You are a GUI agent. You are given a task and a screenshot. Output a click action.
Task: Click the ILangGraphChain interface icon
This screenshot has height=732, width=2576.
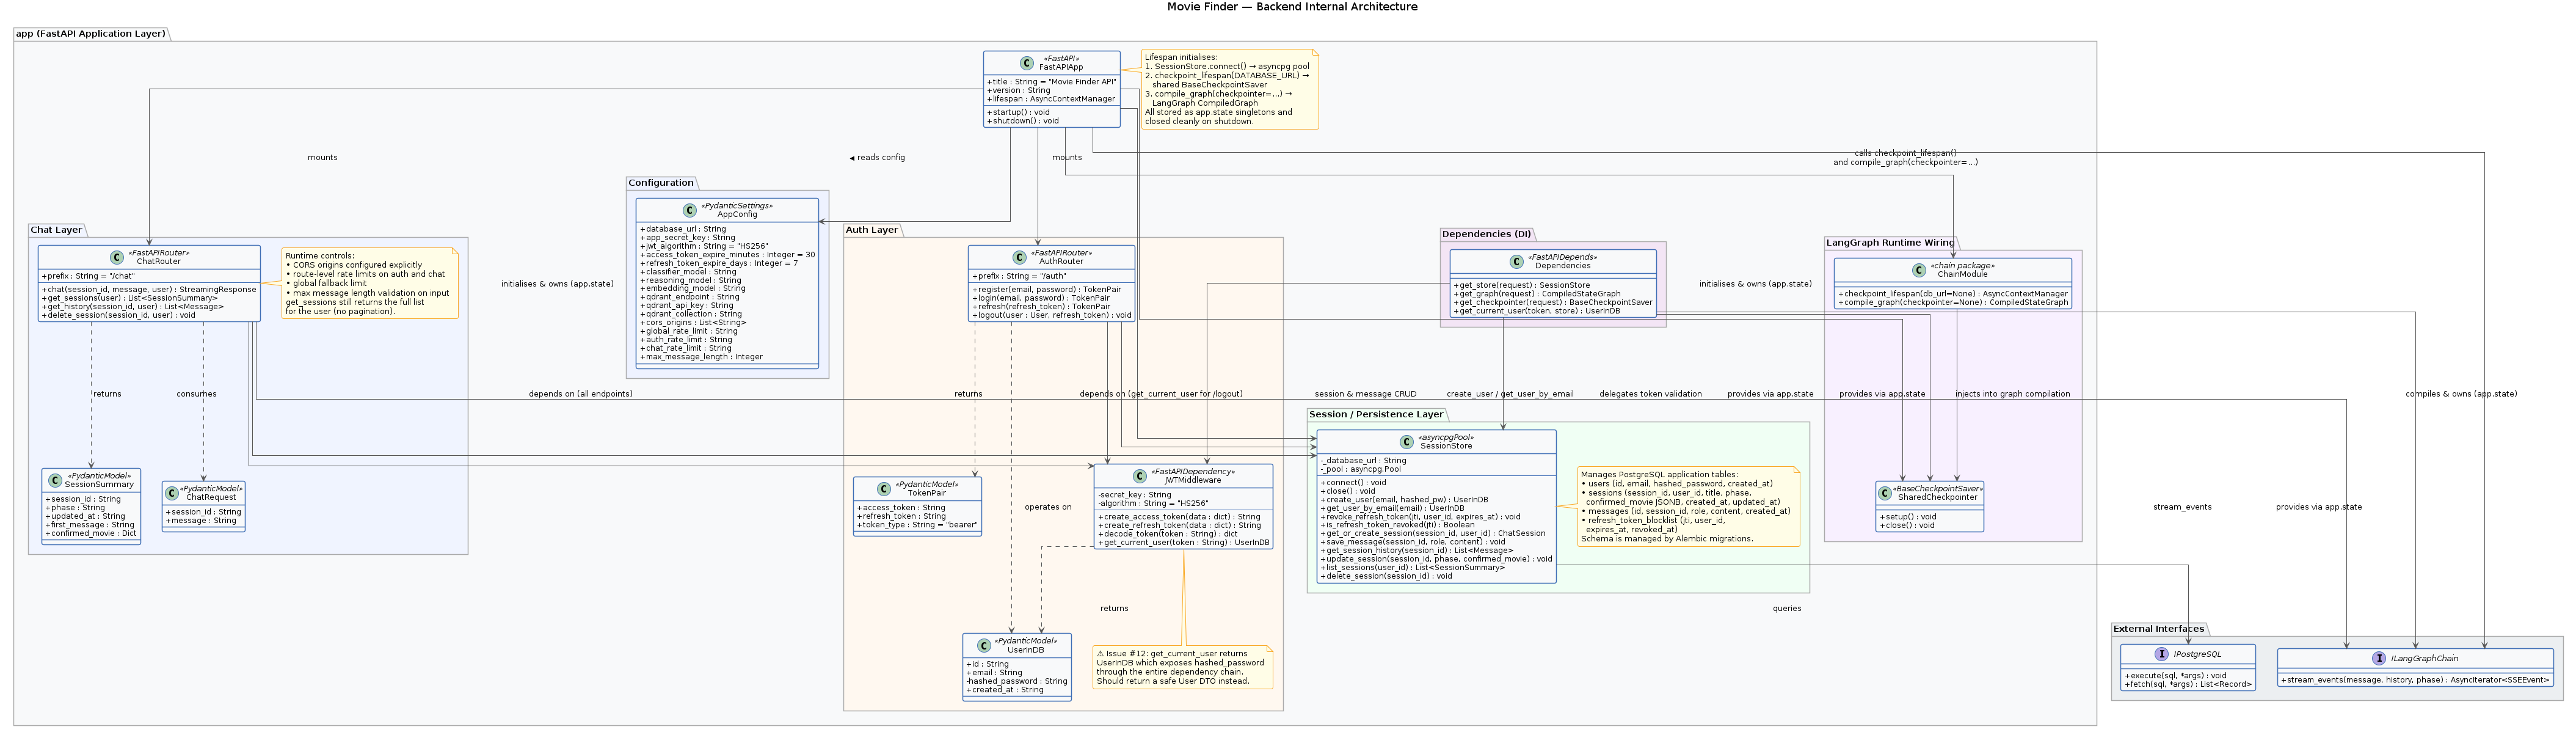pyautogui.click(x=2379, y=658)
